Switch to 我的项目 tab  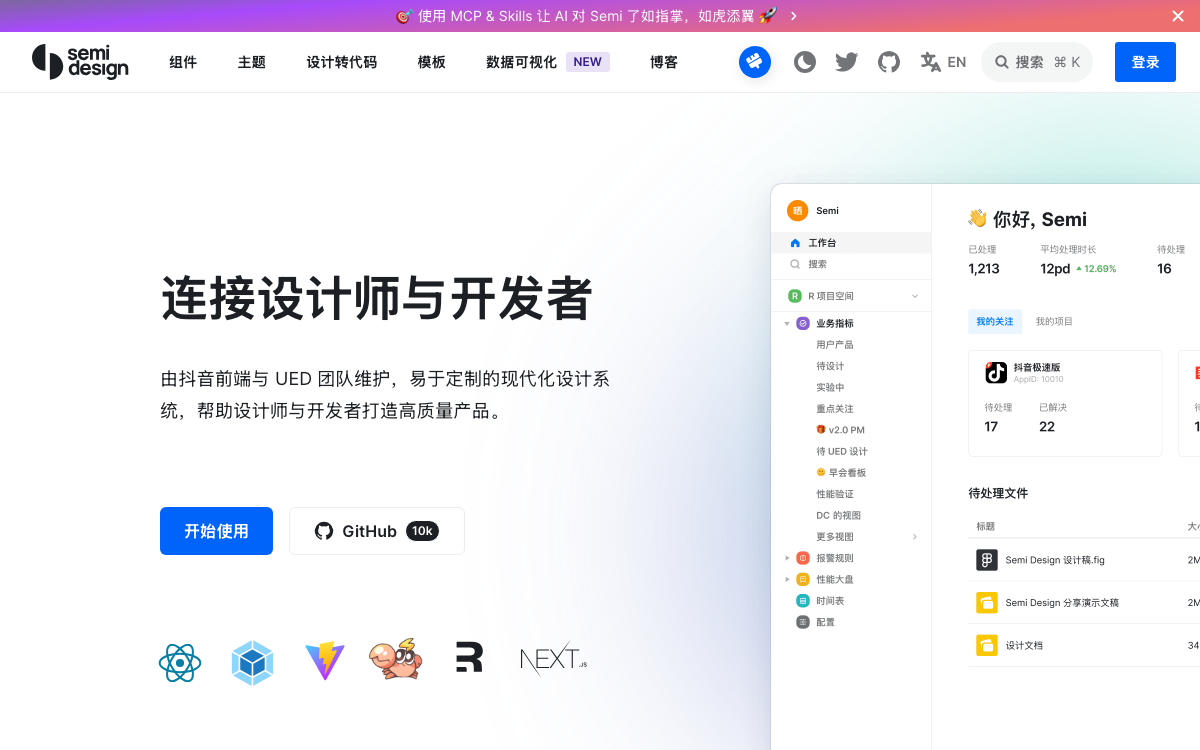click(x=1054, y=321)
